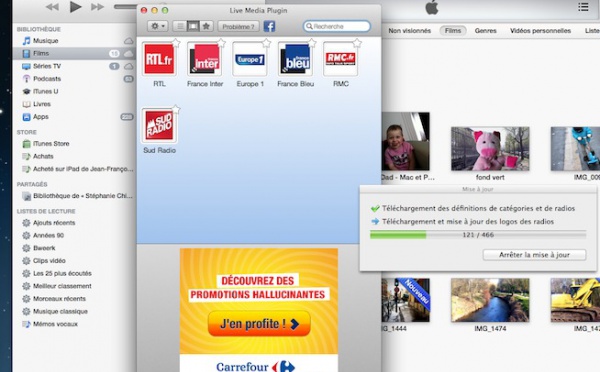
Task: Select the IMG_1474 video thumbnail
Action: (x=490, y=300)
